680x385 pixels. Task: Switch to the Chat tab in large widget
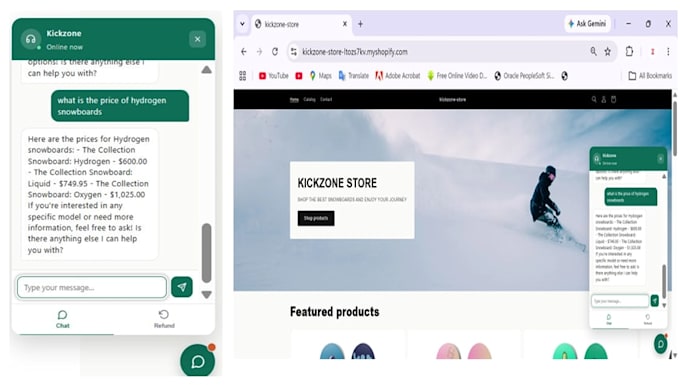tap(62, 319)
